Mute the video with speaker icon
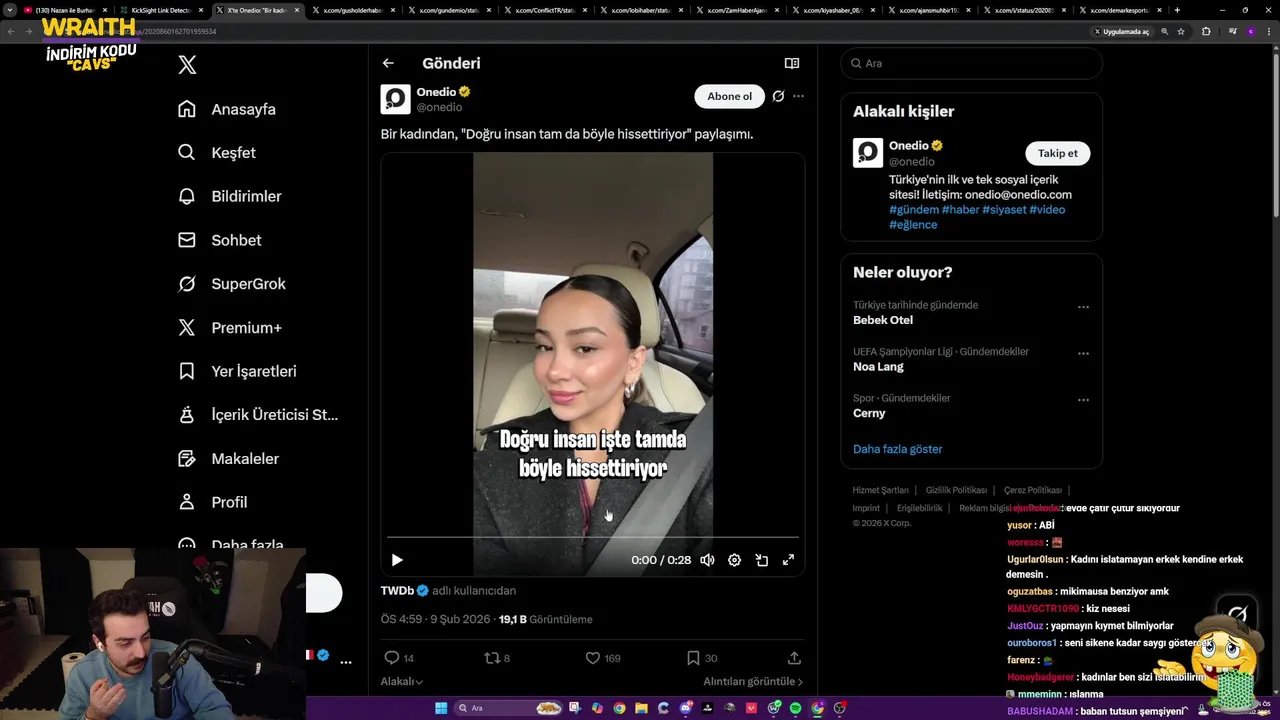This screenshot has height=720, width=1280. (x=707, y=560)
